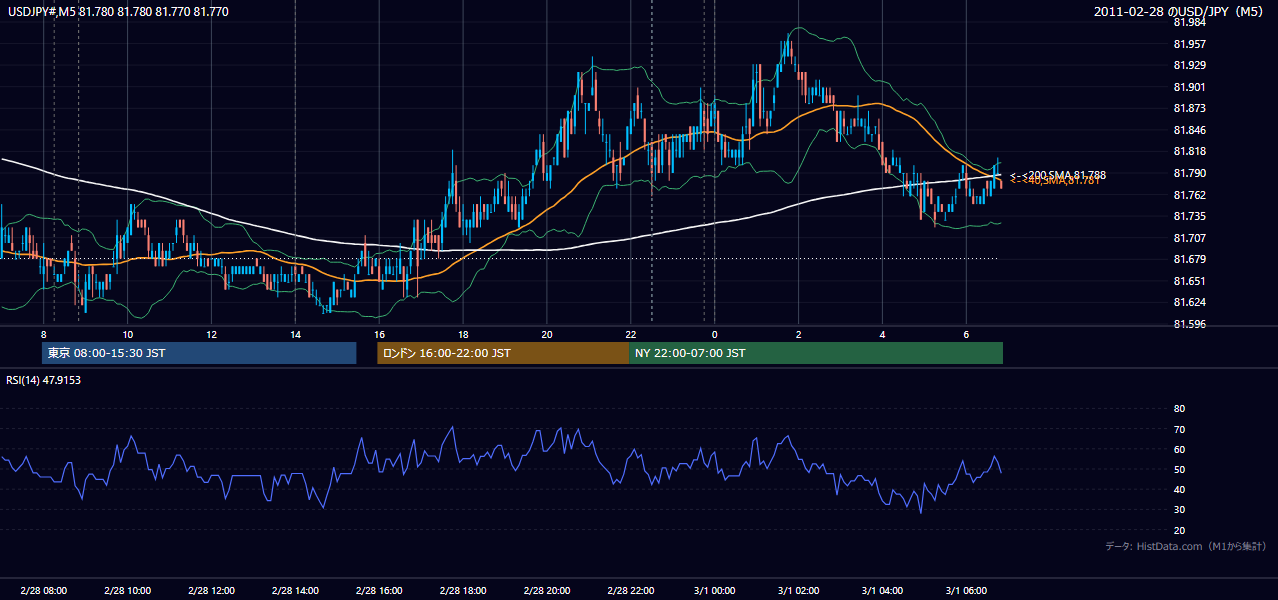This screenshot has height=600, width=1278.
Task: Click price axis label 81.624
Action: (x=1189, y=303)
